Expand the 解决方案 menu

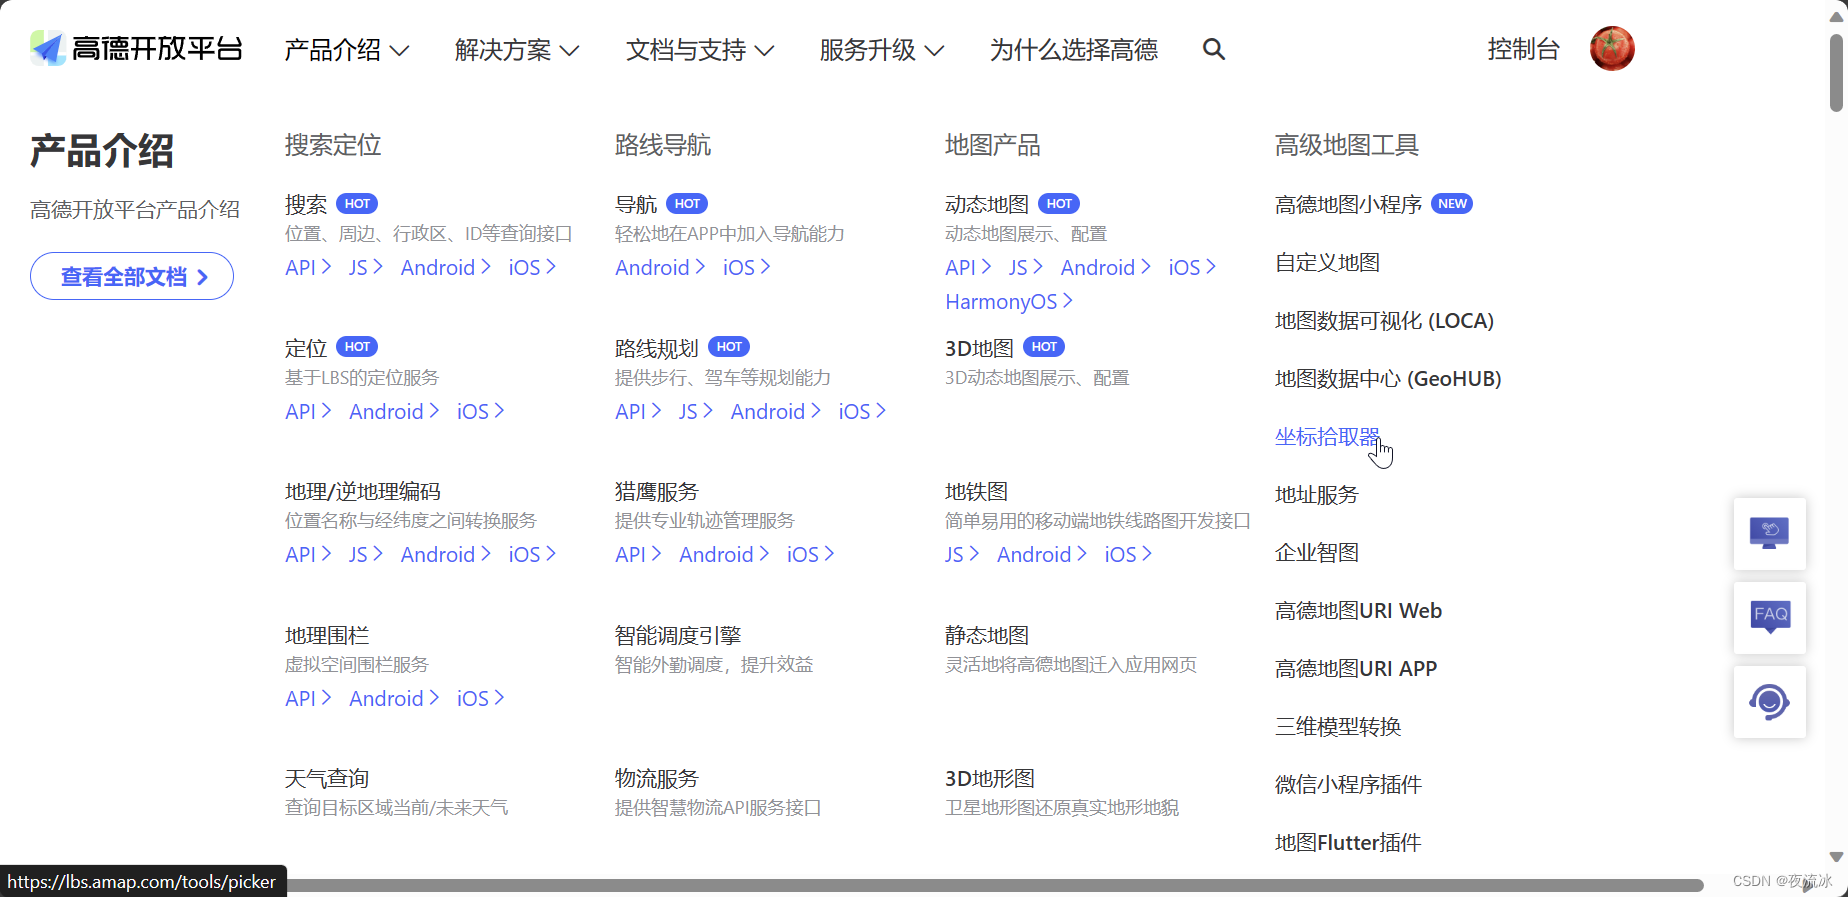[x=516, y=50]
